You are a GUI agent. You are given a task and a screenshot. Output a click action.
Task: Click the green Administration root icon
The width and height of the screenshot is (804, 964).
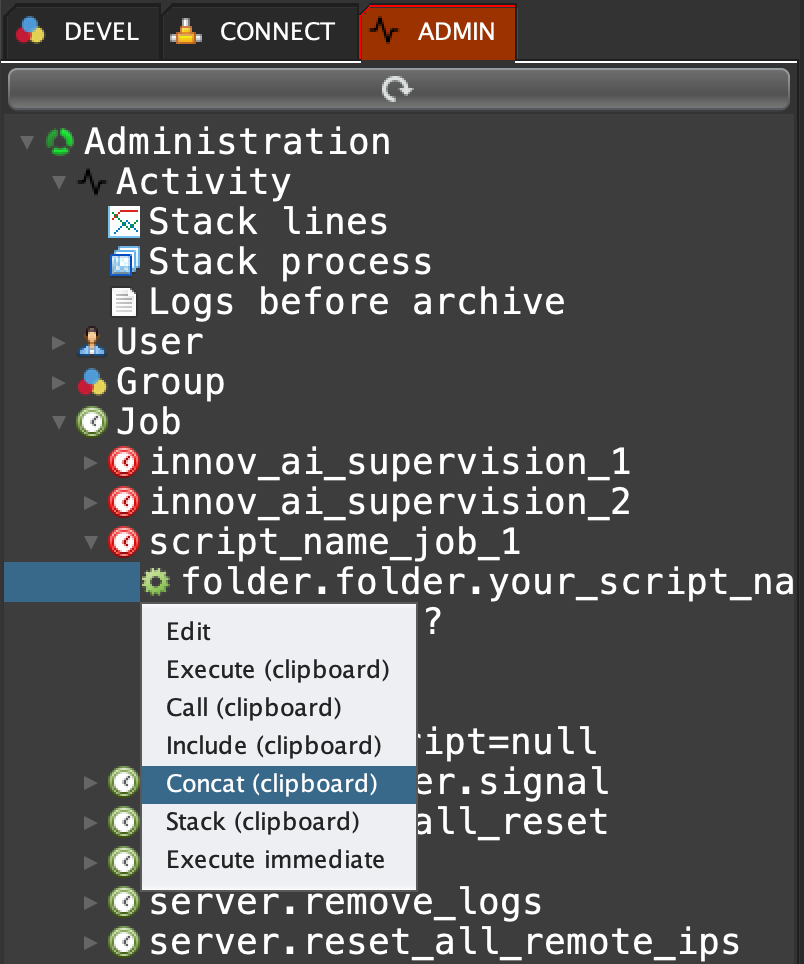pos(60,142)
